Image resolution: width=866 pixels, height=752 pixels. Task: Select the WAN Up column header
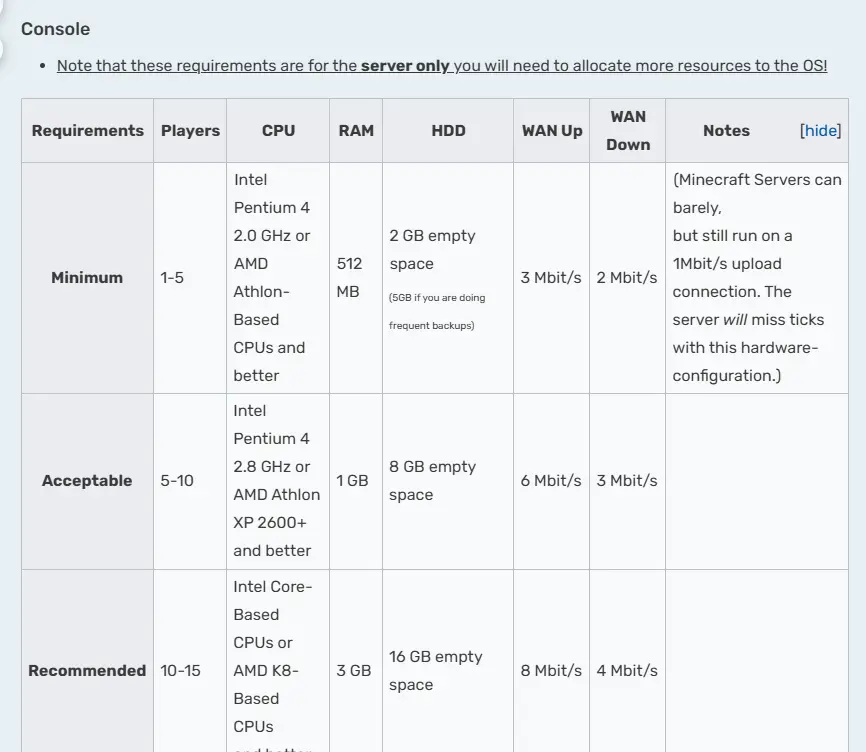(552, 131)
